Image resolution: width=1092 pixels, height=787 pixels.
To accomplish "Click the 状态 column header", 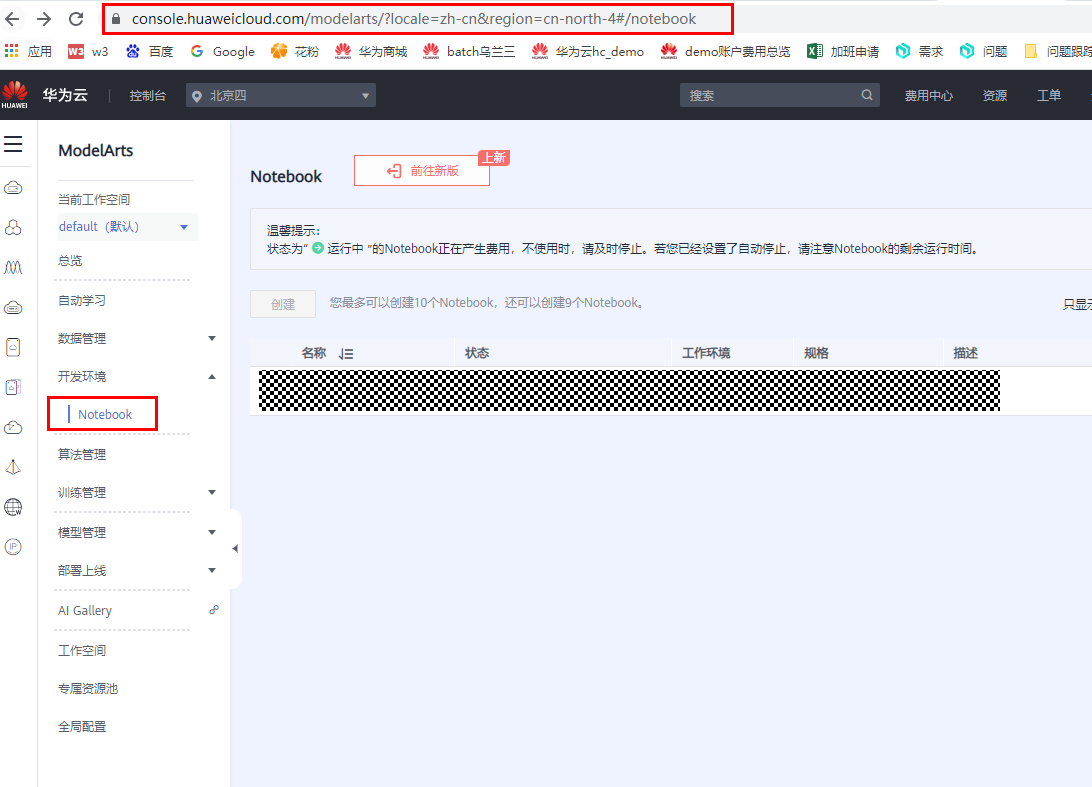I will [477, 353].
